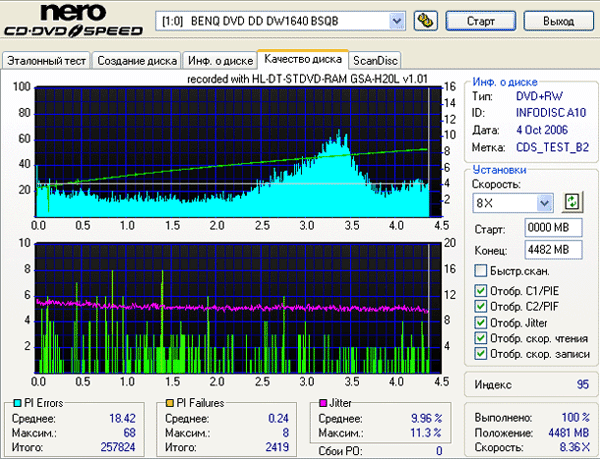Switch to the Эталонный тест tab
The width and height of the screenshot is (600, 459).
point(46,61)
